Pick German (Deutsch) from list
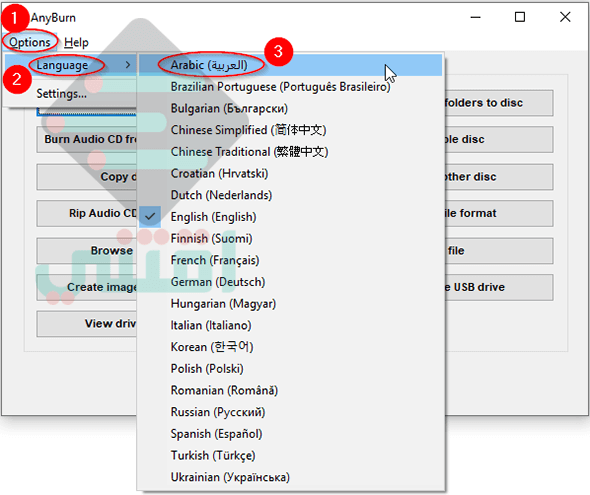Image resolution: width=590 pixels, height=495 pixels. click(x=290, y=282)
